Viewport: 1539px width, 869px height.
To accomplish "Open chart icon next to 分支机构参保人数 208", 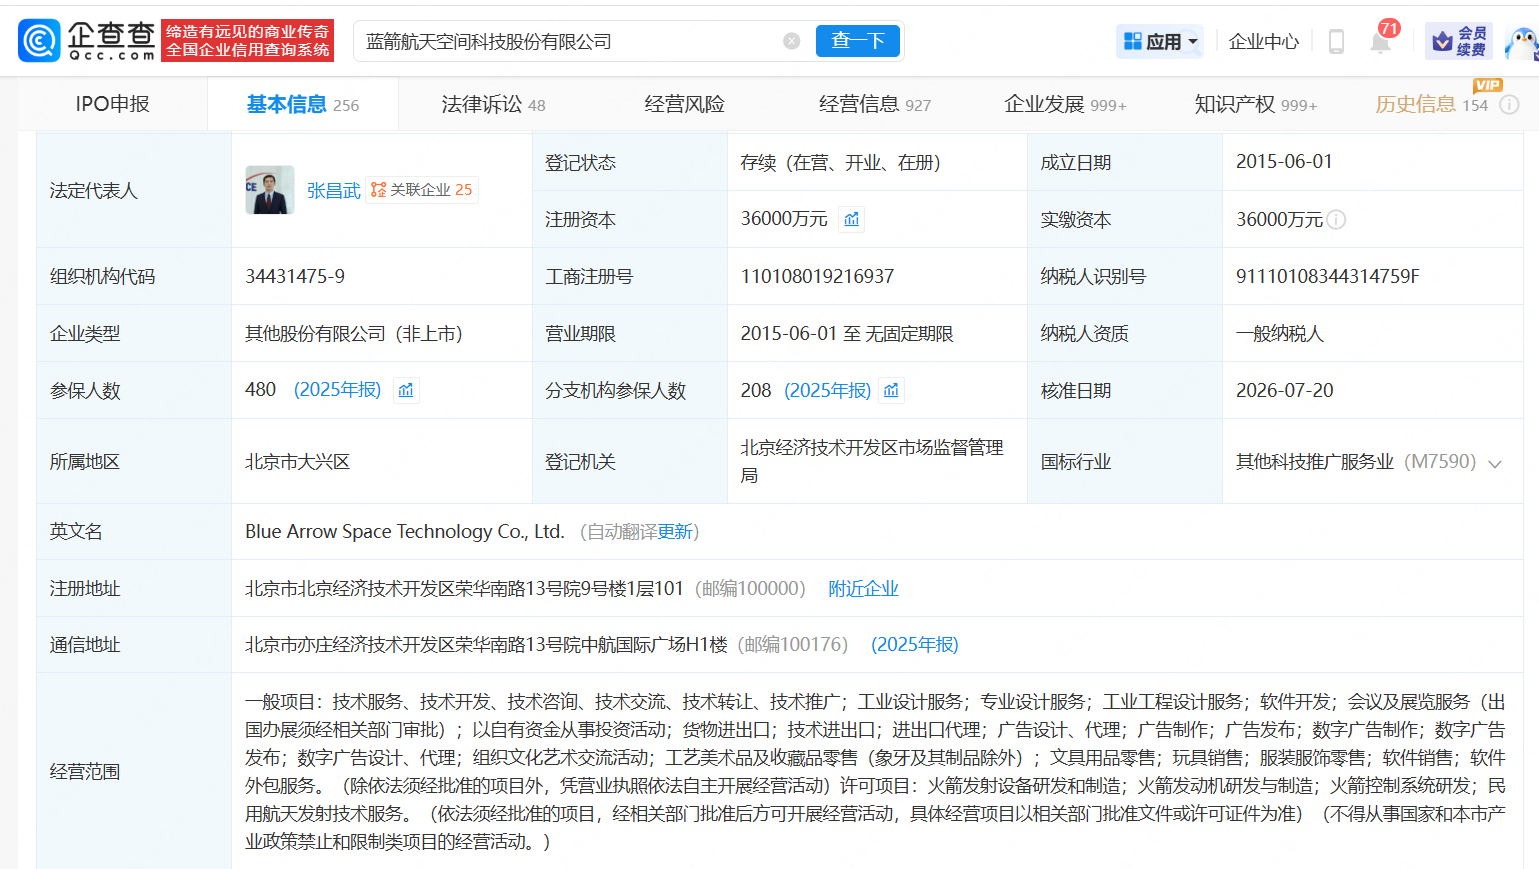I will pyautogui.click(x=891, y=390).
